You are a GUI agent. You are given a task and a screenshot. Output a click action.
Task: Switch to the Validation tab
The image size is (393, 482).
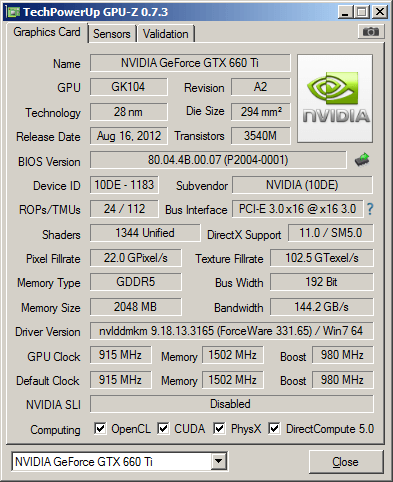coord(166,34)
